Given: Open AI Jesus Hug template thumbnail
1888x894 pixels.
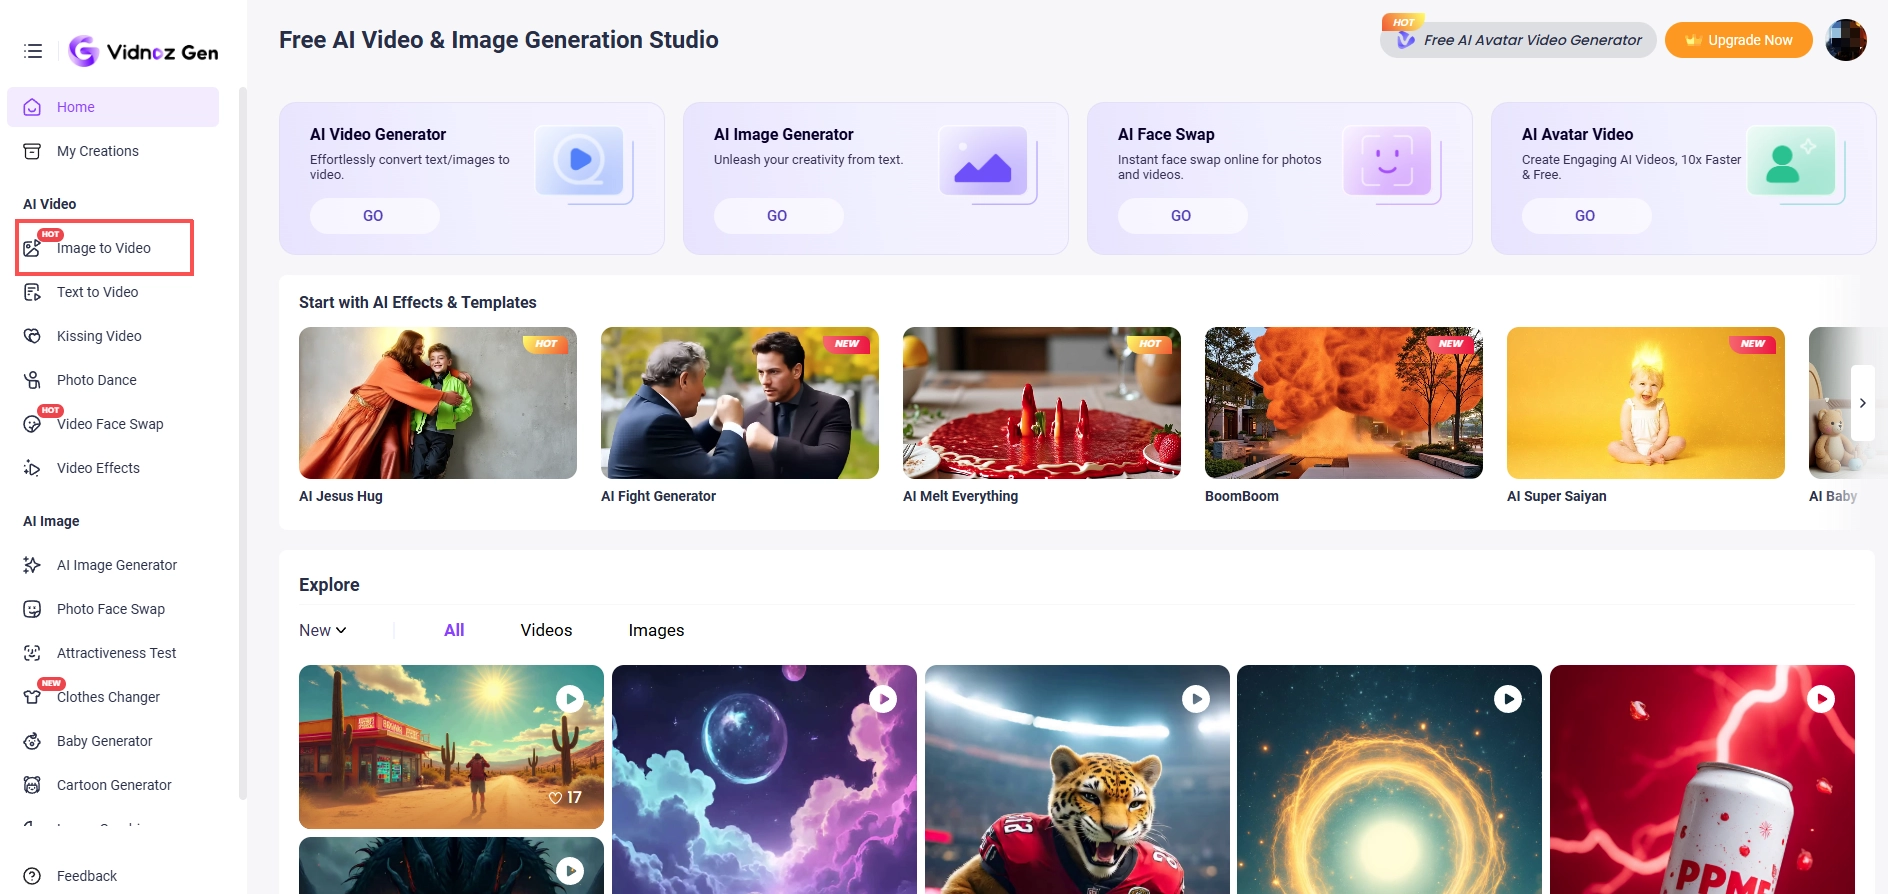Looking at the screenshot, I should click(x=438, y=403).
